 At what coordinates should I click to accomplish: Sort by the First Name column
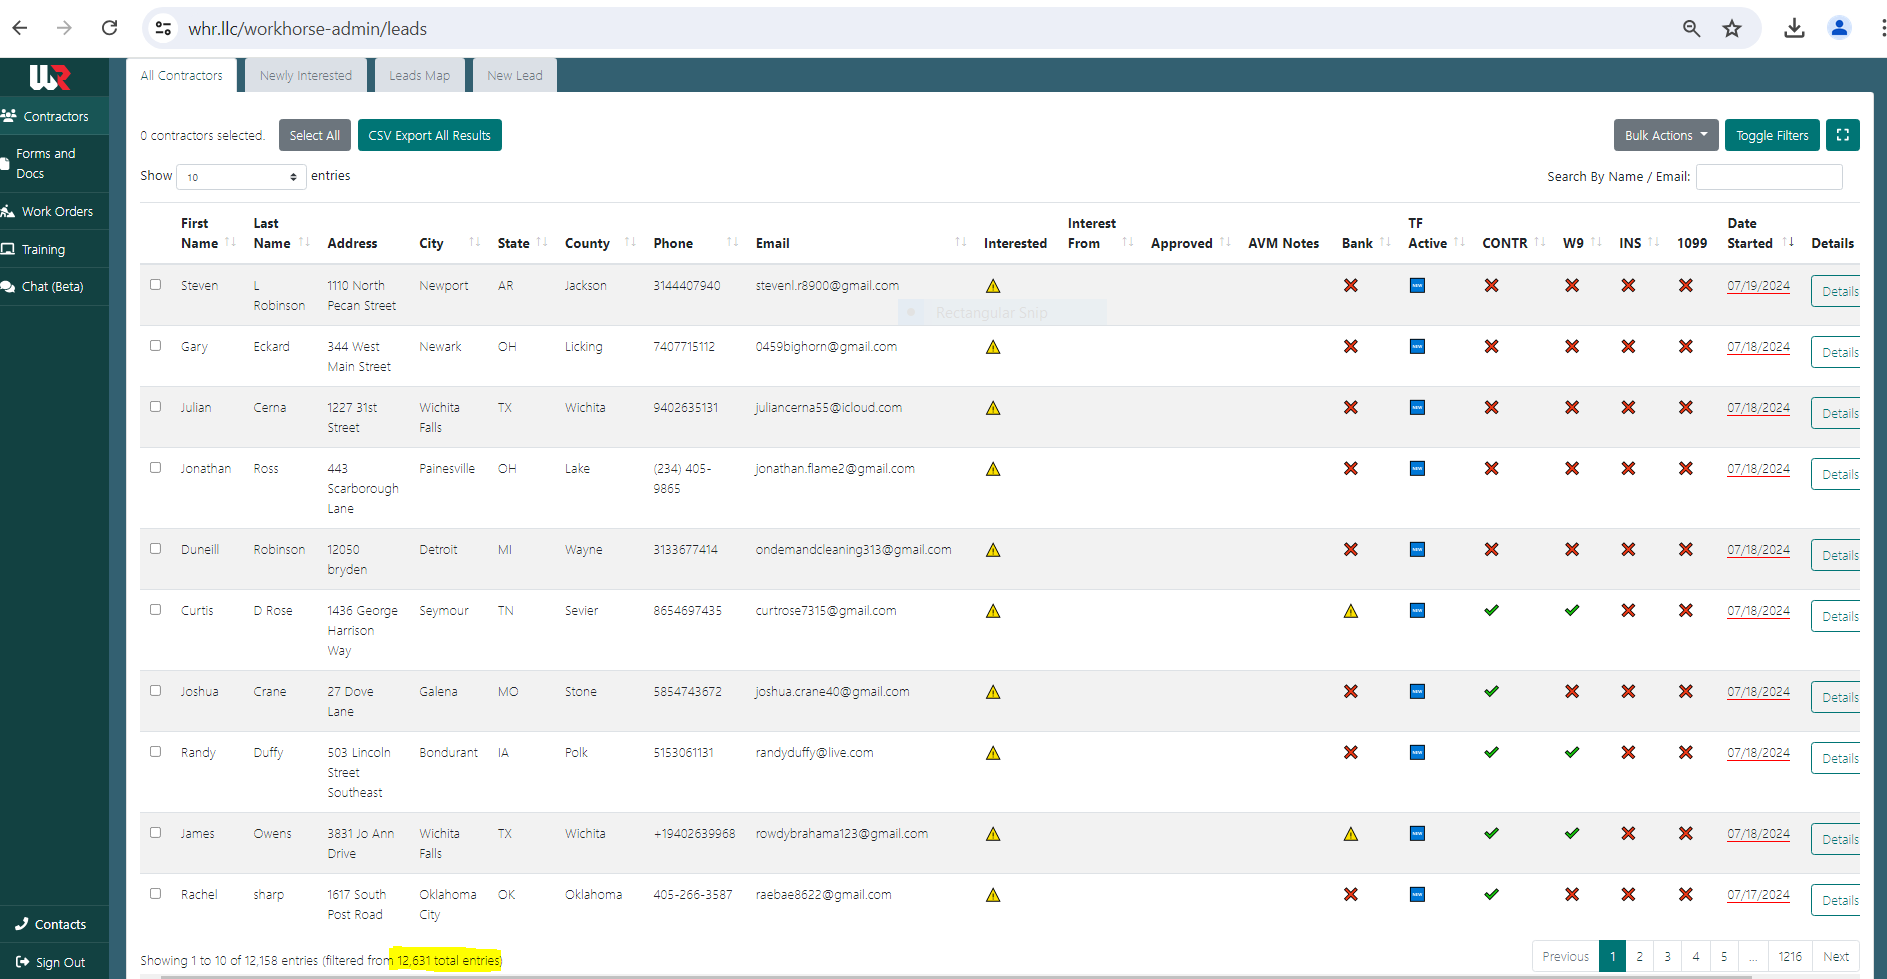click(x=207, y=233)
